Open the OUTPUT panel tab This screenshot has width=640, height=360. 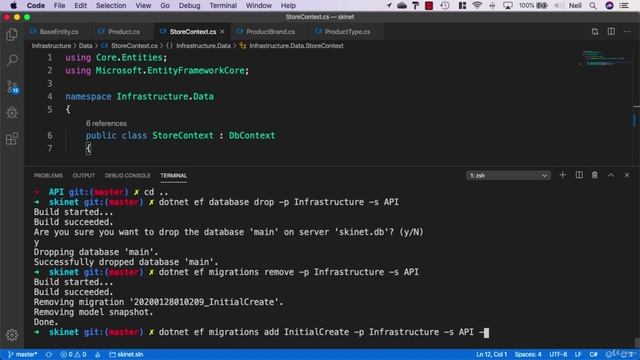pyautogui.click(x=84, y=176)
